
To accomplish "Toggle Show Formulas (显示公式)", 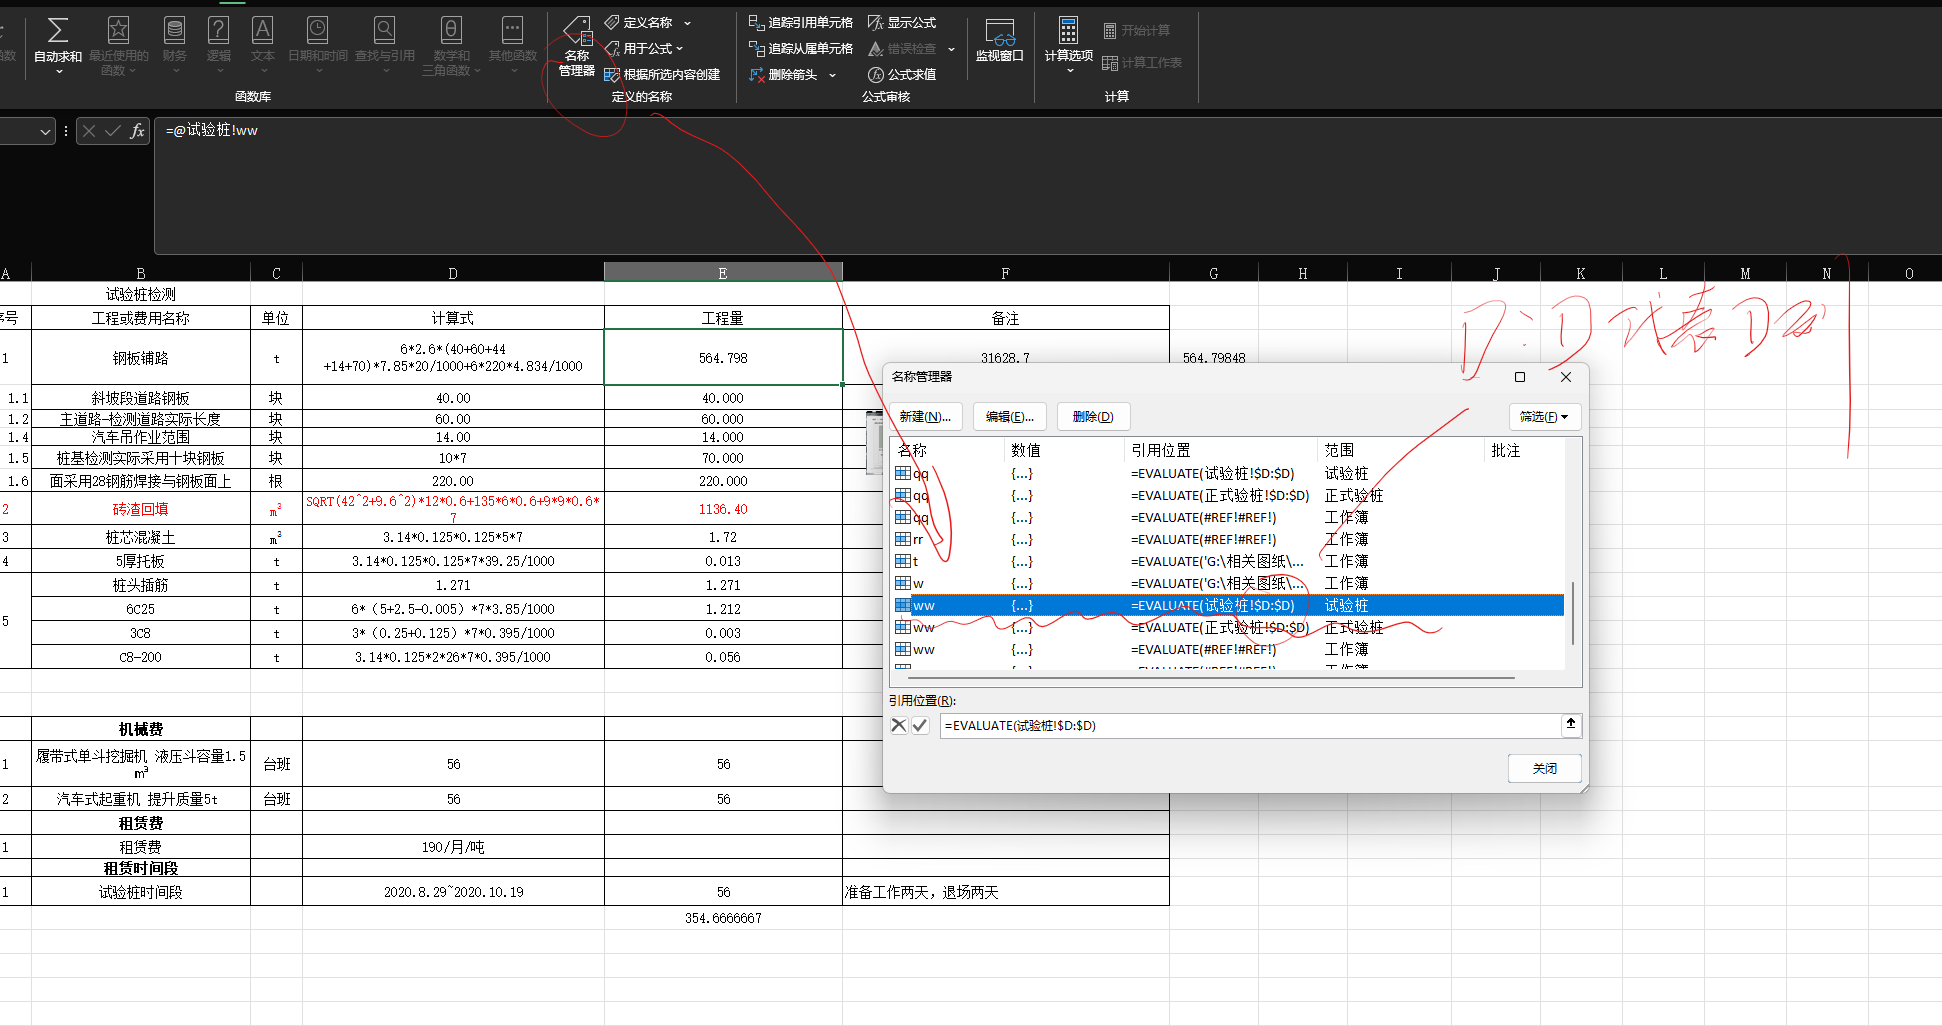I will (902, 22).
